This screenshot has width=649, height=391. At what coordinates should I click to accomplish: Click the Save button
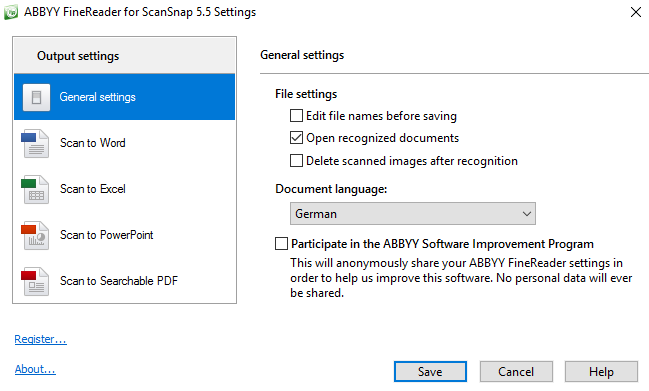pyautogui.click(x=430, y=372)
